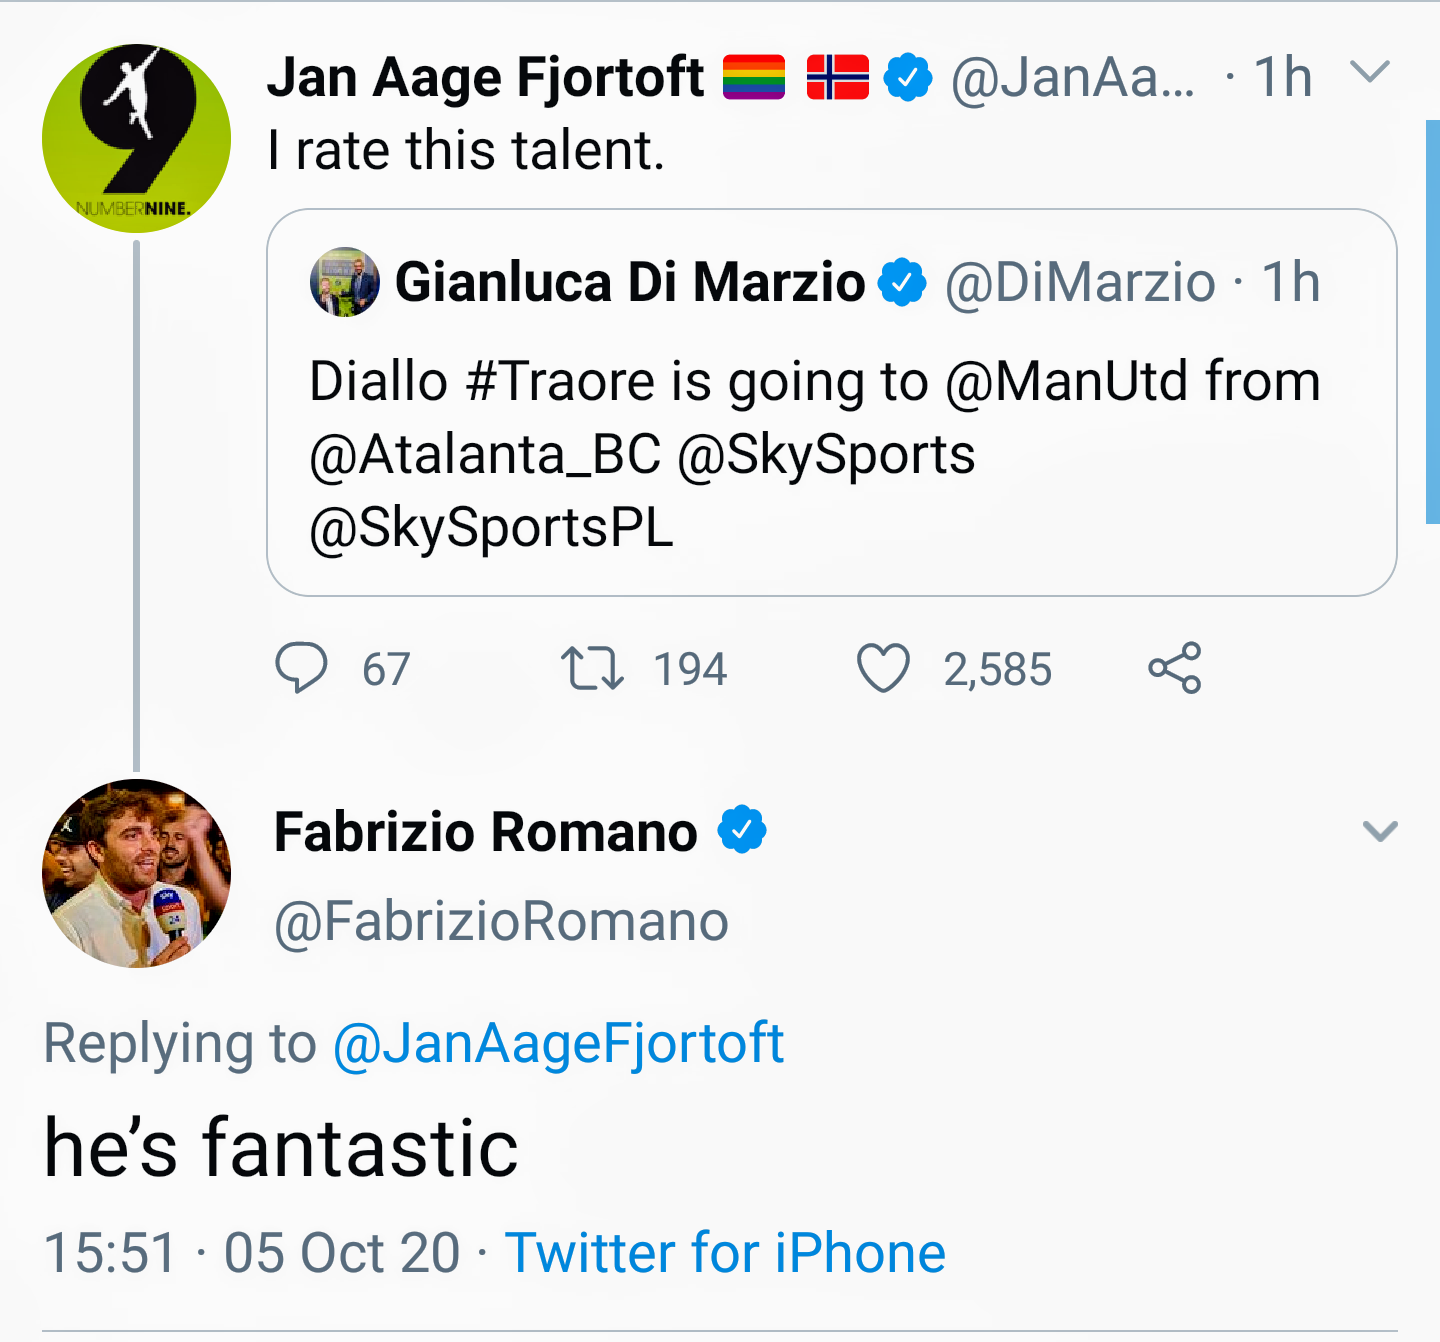Screen dimensions: 1440x1342
Task: Open the @JanAageFjortoft reply mention link
Action: click(558, 1044)
